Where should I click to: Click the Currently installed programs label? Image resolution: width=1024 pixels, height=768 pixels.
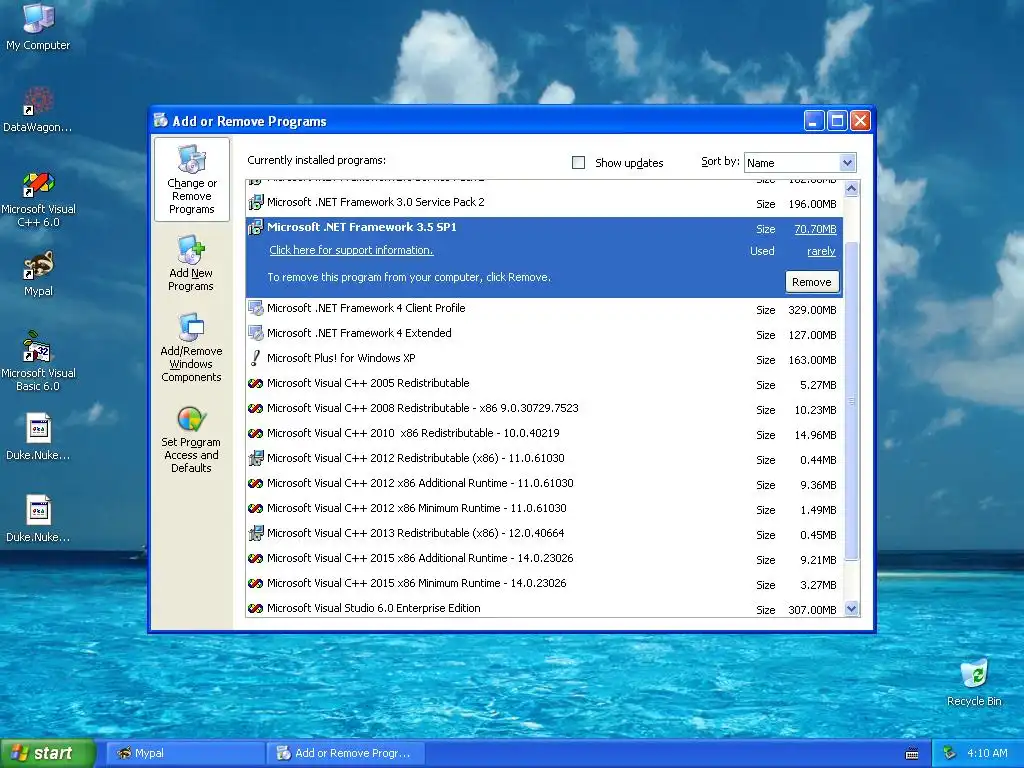point(317,160)
